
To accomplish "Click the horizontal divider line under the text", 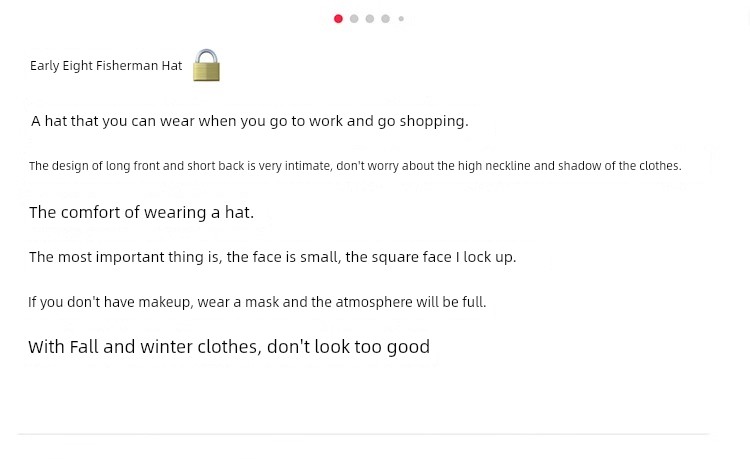I will [364, 434].
